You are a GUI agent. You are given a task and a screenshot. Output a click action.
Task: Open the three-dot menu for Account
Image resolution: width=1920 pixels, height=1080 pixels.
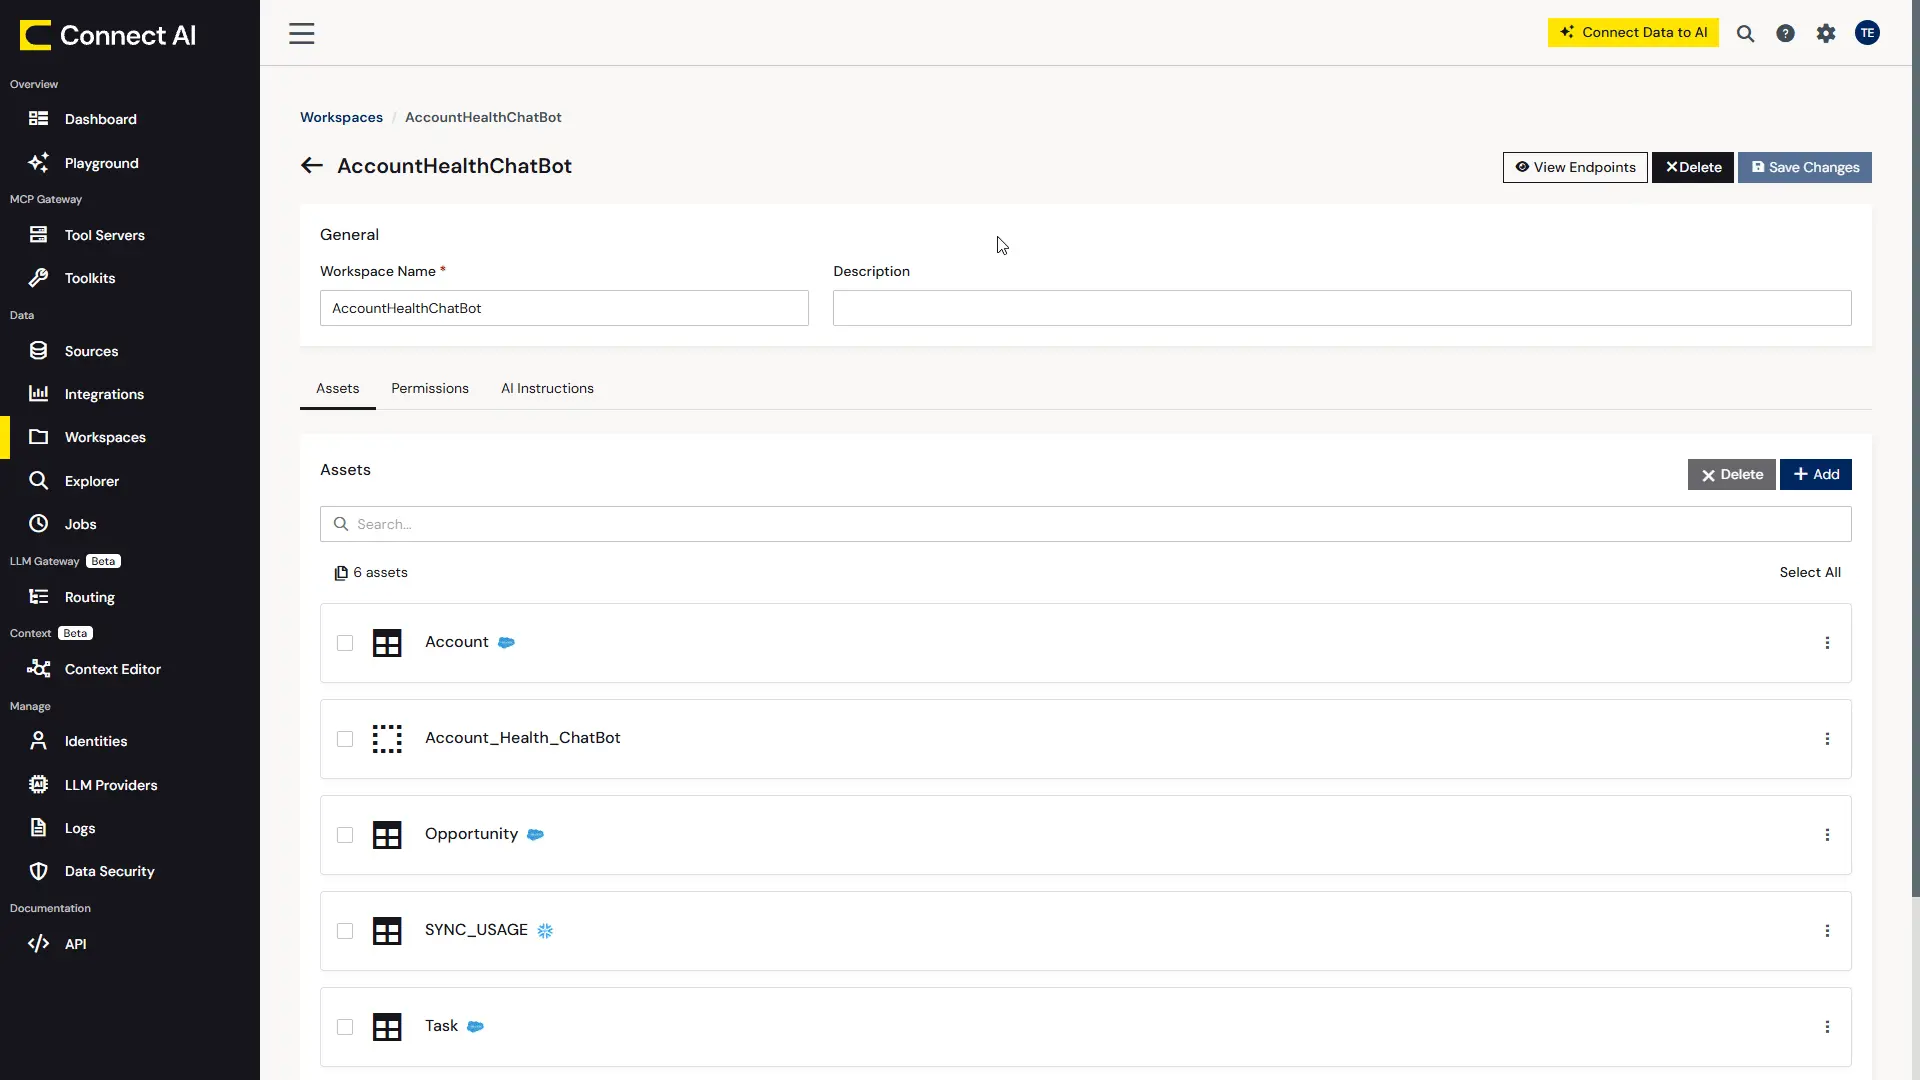(1827, 643)
